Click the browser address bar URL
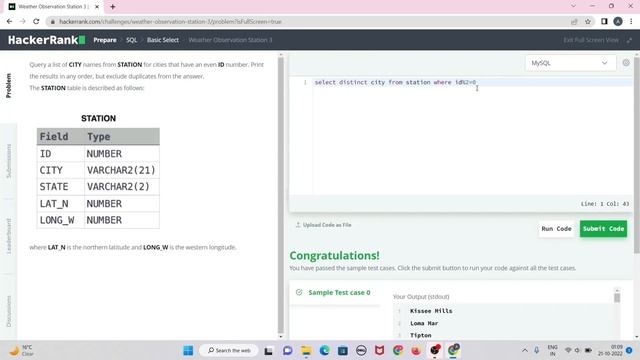The width and height of the screenshot is (640, 360). click(x=171, y=22)
